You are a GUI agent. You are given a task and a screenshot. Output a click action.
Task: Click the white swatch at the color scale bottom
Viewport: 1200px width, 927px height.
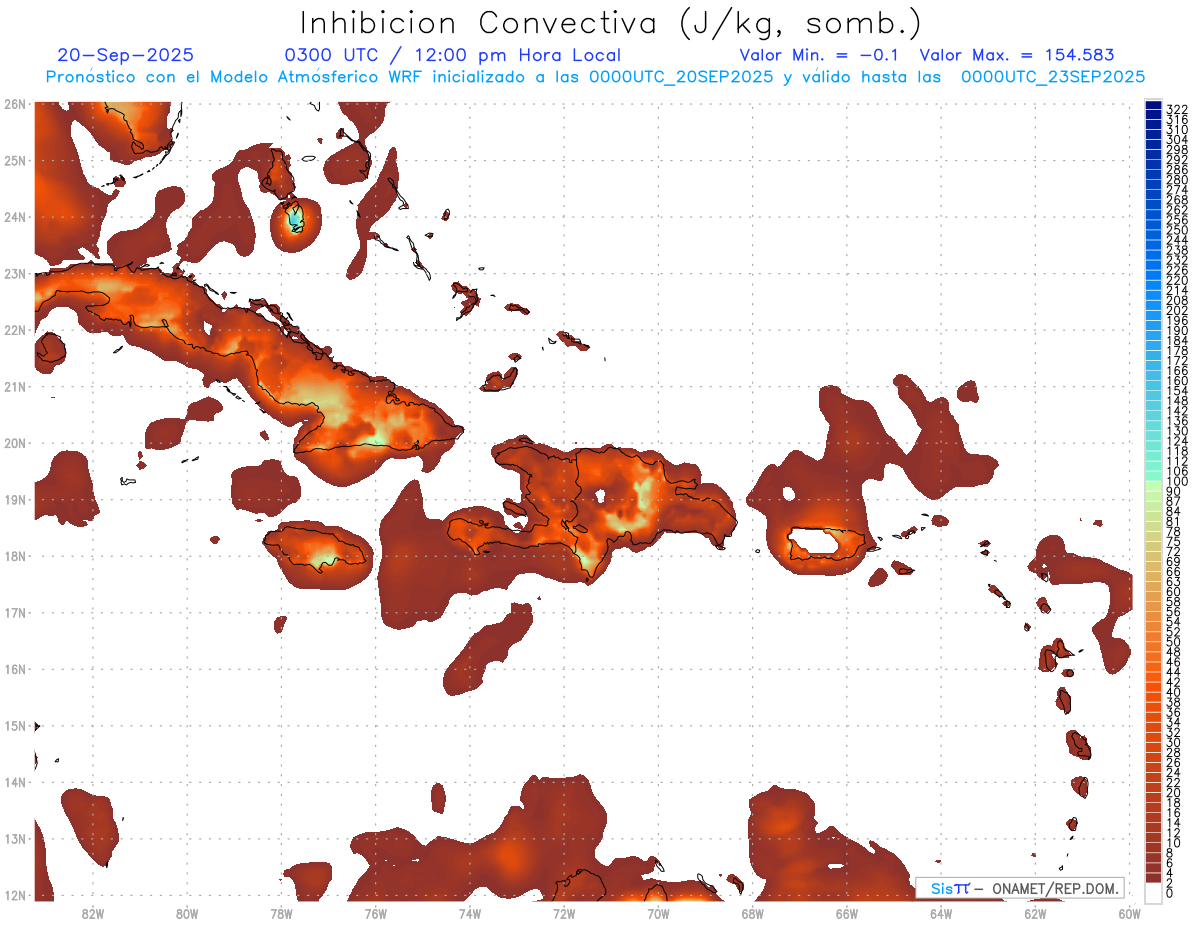(1154, 892)
